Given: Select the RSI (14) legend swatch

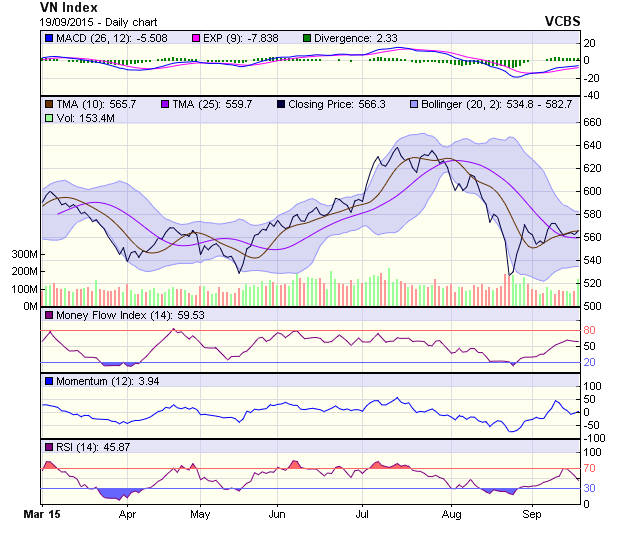Looking at the screenshot, I should pos(49,446).
